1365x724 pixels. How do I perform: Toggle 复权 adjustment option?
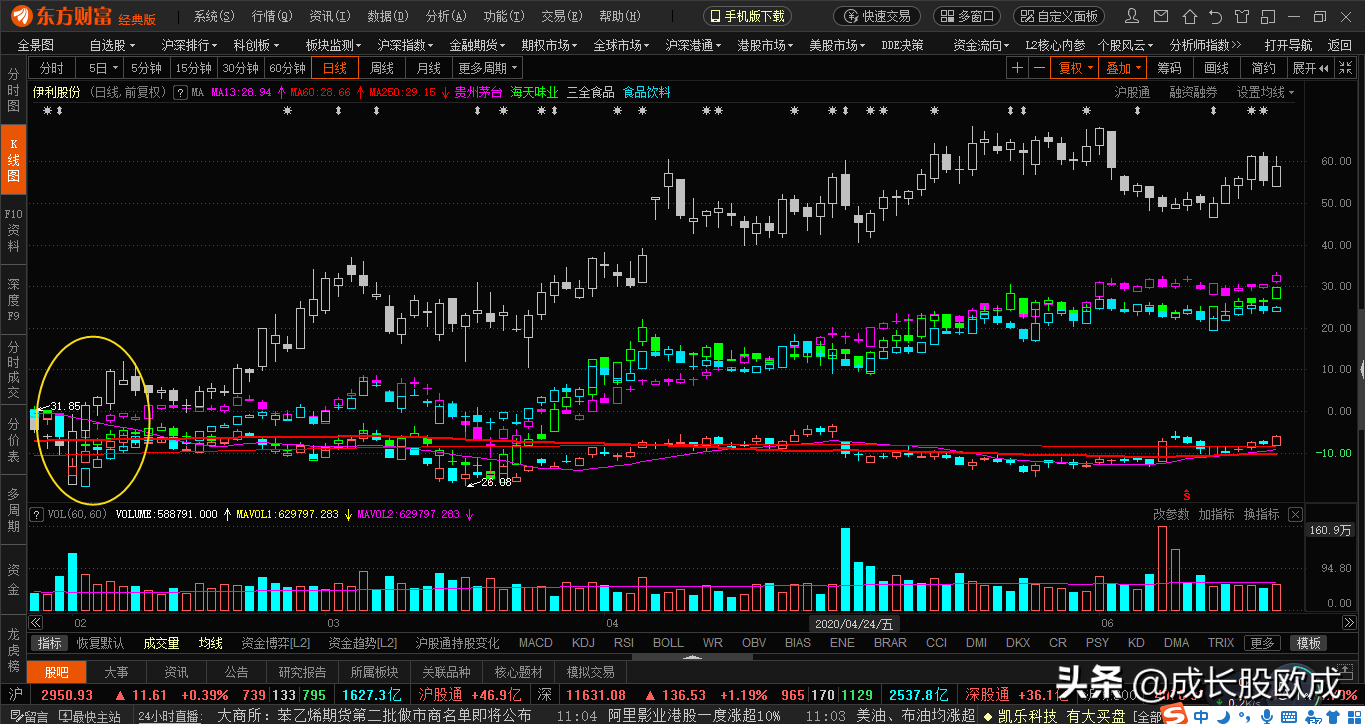point(1074,68)
